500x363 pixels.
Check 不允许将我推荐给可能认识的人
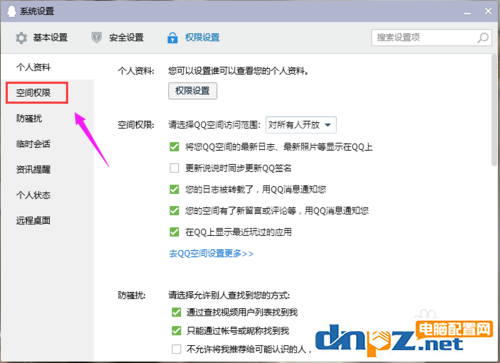(176, 349)
